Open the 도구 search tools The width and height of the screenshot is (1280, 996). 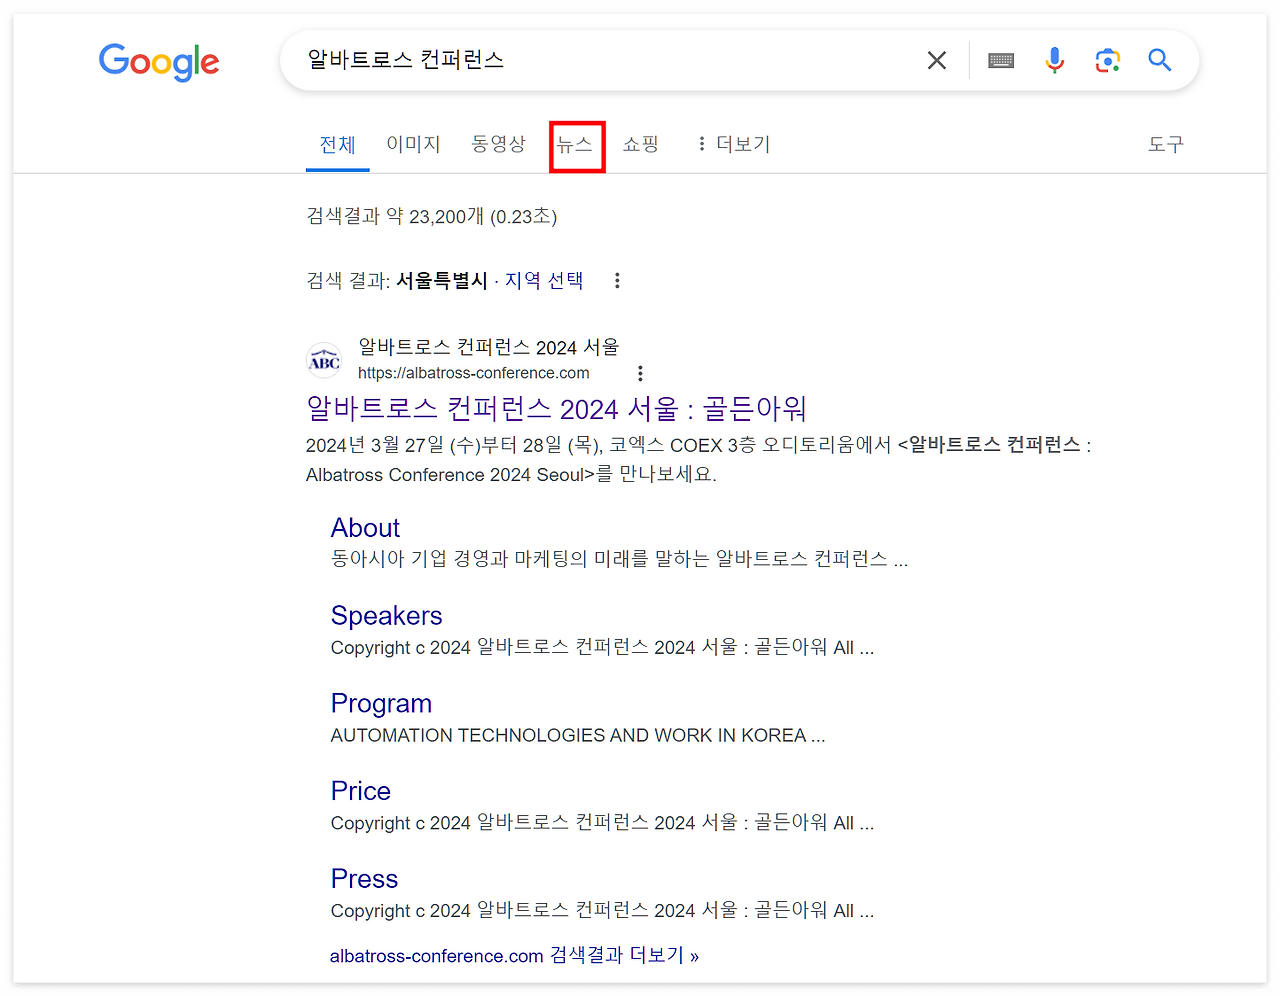pos(1165,144)
